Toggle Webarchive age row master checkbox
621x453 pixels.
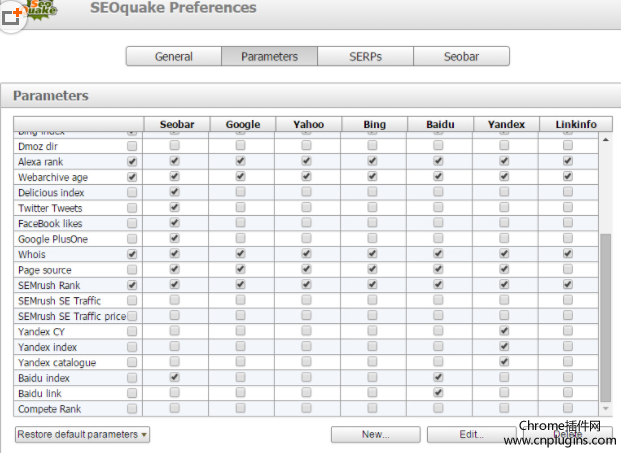tap(132, 177)
